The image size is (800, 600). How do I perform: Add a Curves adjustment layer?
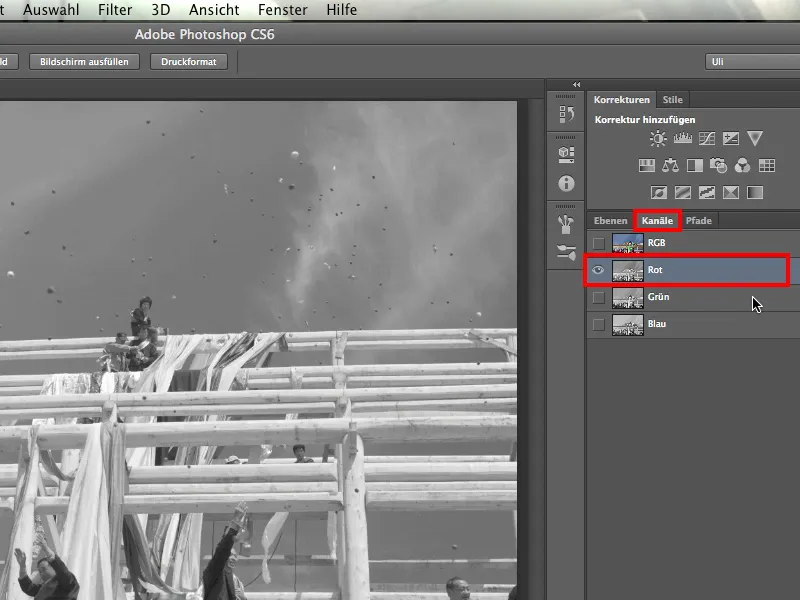(707, 138)
